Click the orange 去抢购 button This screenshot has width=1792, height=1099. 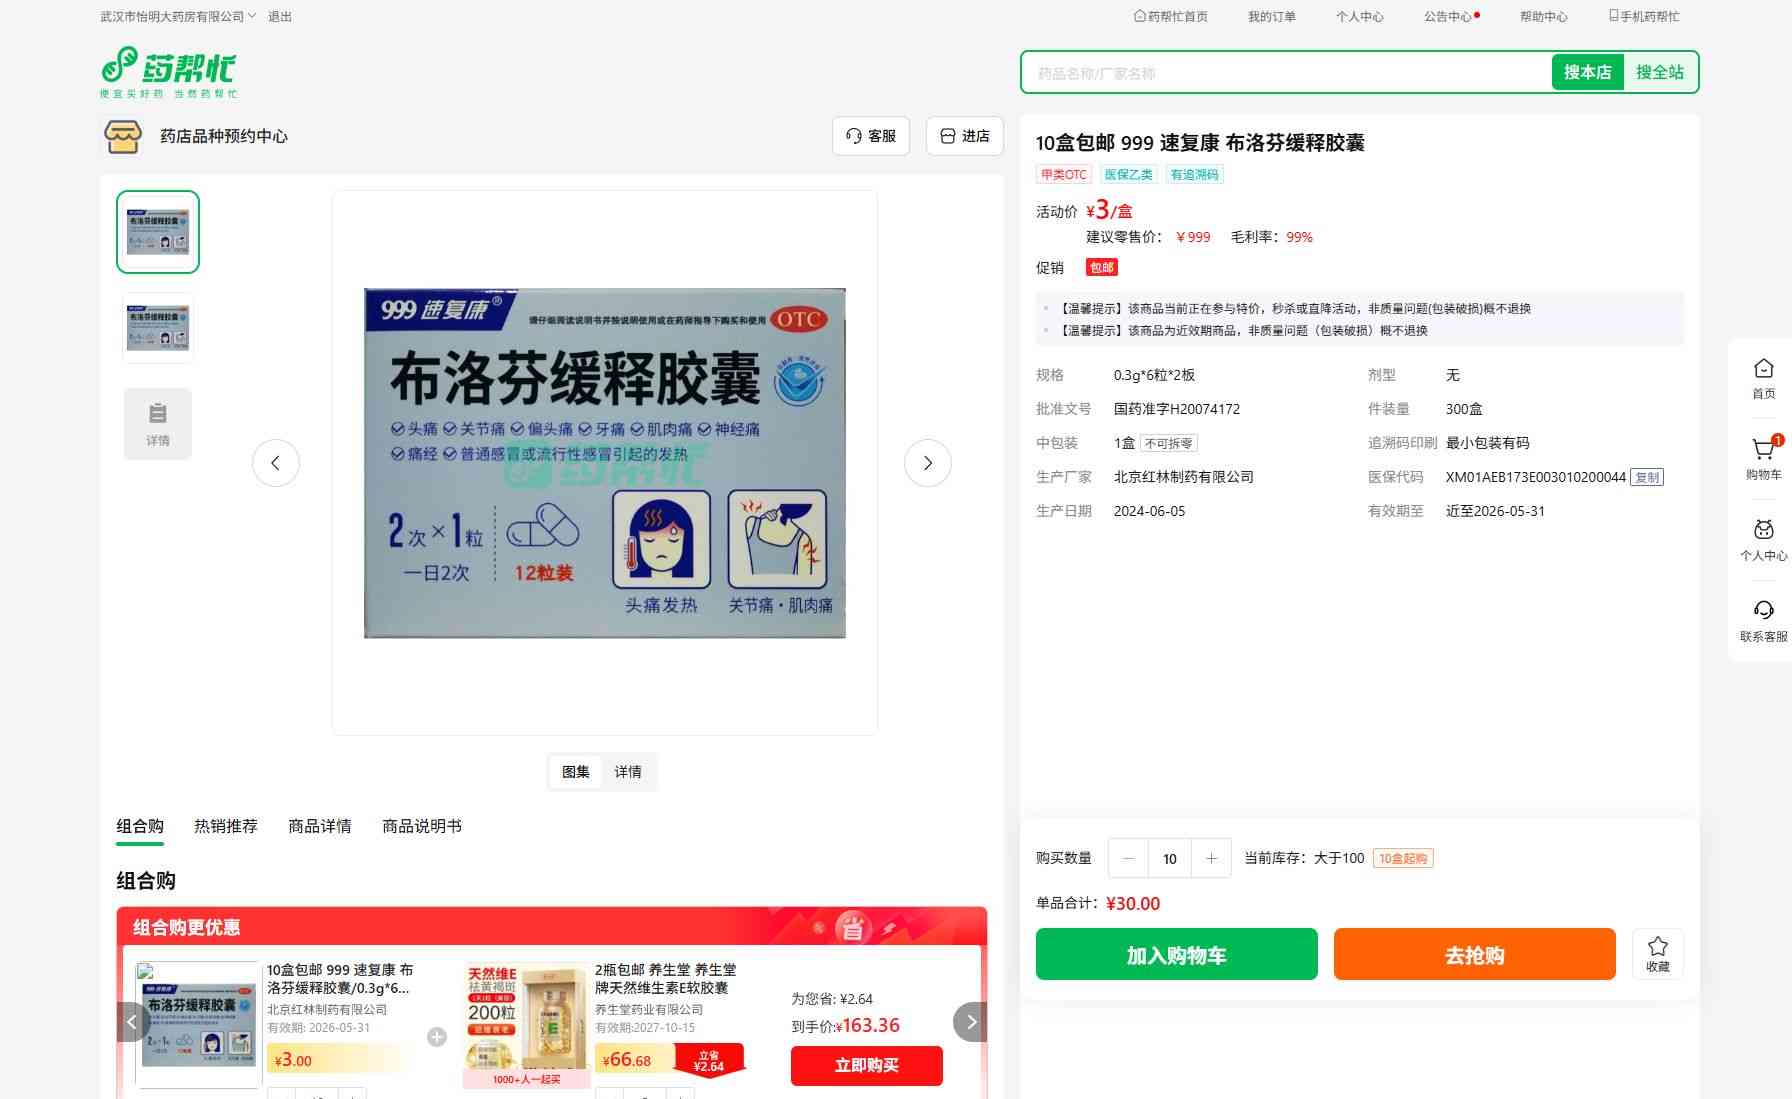click(1475, 954)
